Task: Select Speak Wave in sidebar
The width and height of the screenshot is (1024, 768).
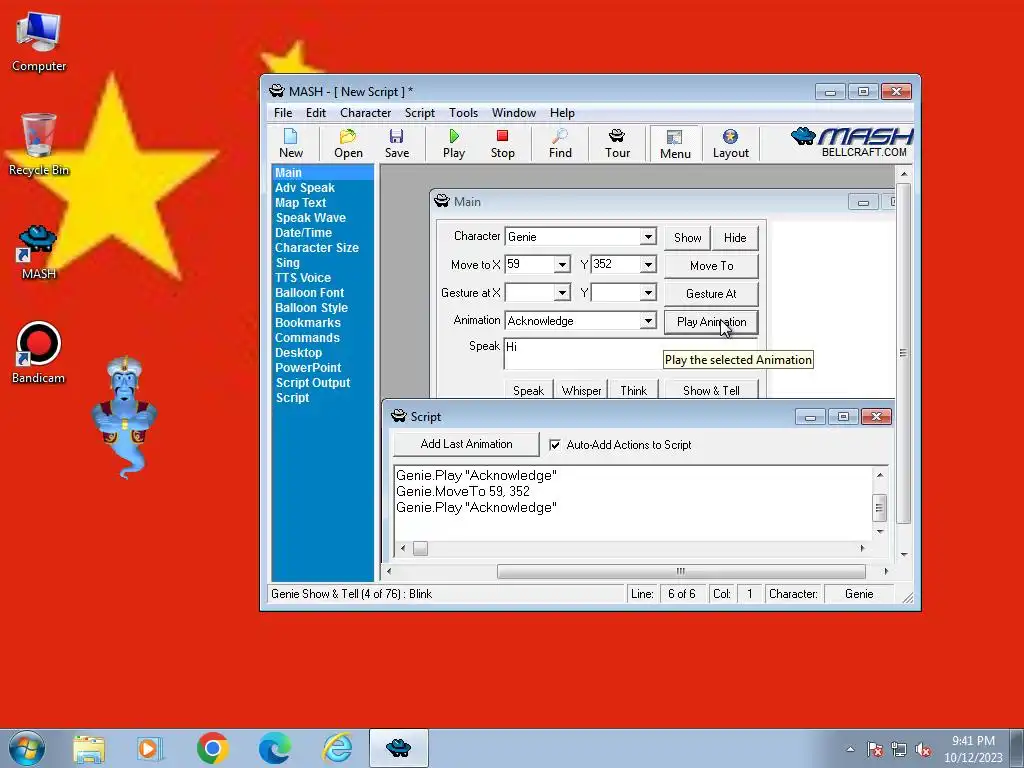Action: coord(310,217)
